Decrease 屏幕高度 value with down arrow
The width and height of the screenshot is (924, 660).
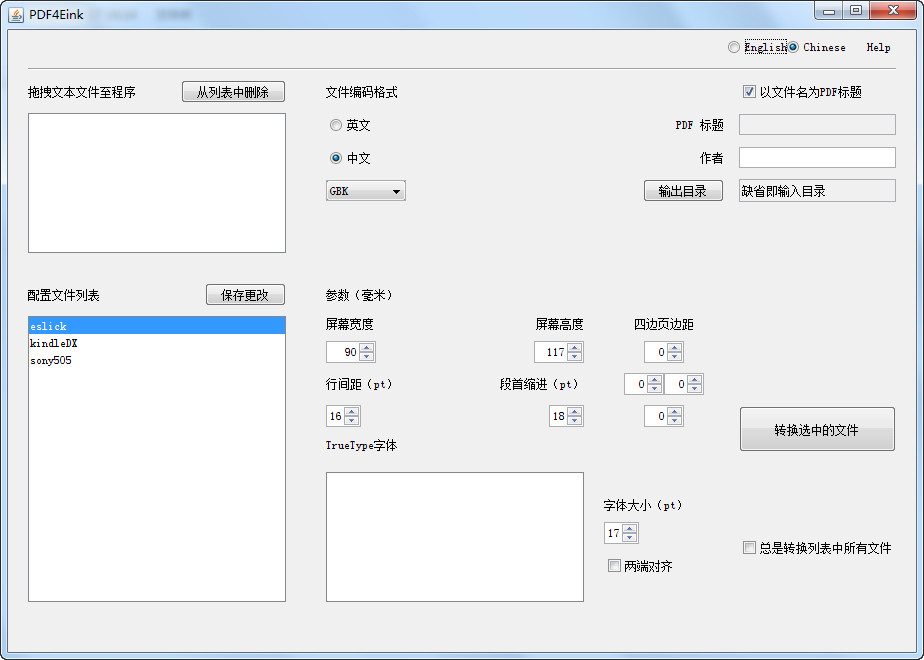(575, 357)
